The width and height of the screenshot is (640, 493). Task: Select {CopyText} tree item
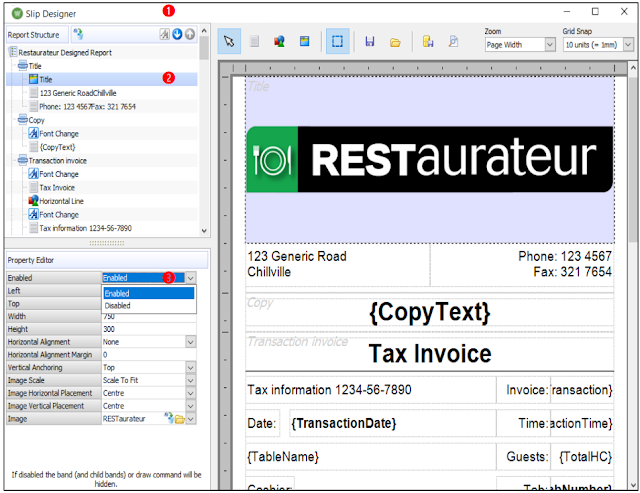click(x=58, y=147)
